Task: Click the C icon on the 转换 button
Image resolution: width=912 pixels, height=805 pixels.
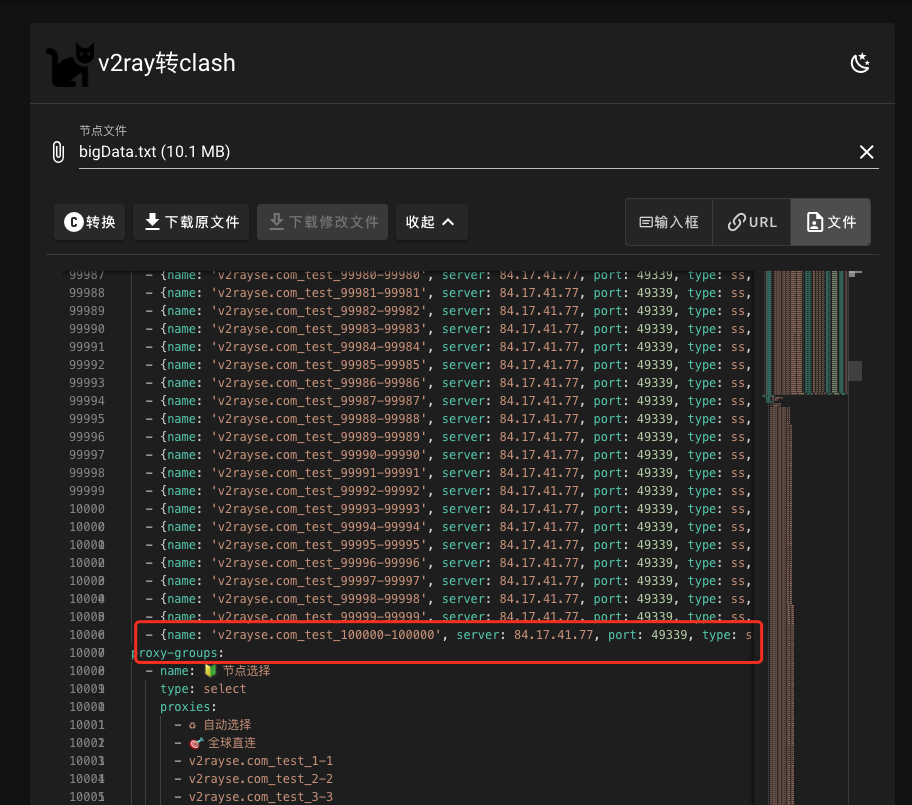Action: coord(72,222)
